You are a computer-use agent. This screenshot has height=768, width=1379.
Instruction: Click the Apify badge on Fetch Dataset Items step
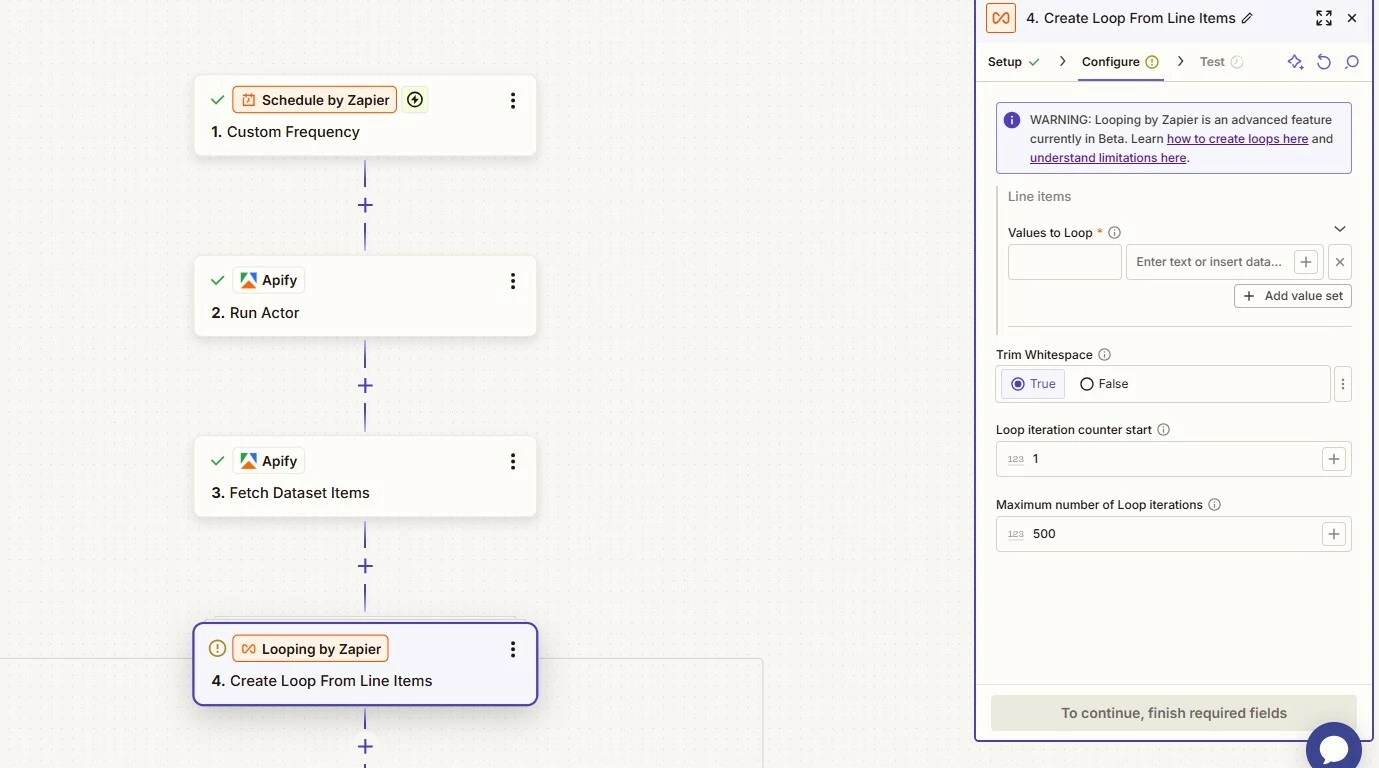pos(269,461)
